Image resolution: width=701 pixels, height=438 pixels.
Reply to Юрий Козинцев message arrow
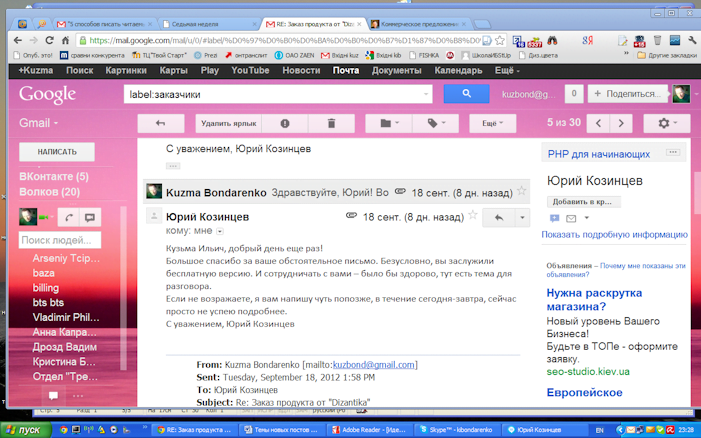pyautogui.click(x=498, y=218)
